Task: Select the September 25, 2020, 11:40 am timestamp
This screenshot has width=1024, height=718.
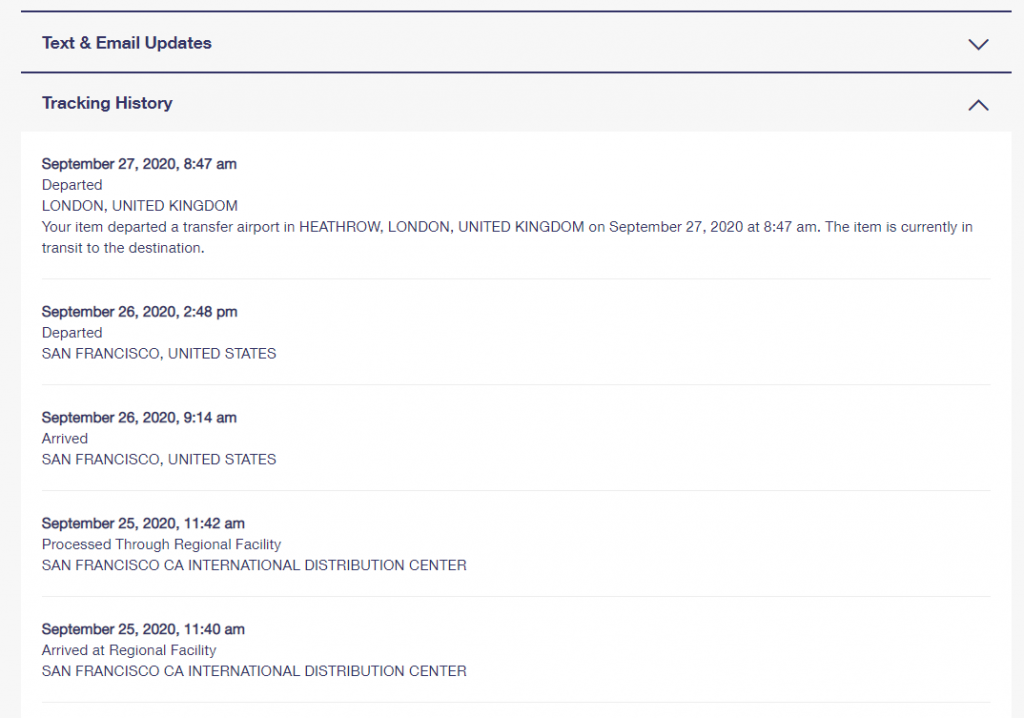Action: [143, 629]
